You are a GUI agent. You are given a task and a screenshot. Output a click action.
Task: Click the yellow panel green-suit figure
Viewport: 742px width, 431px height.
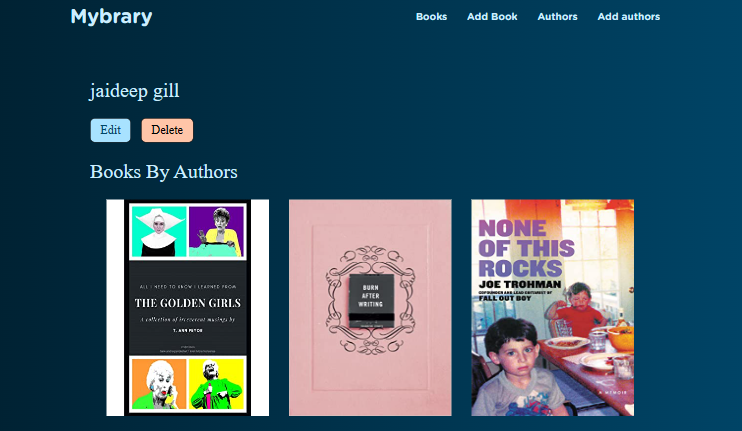pos(216,384)
